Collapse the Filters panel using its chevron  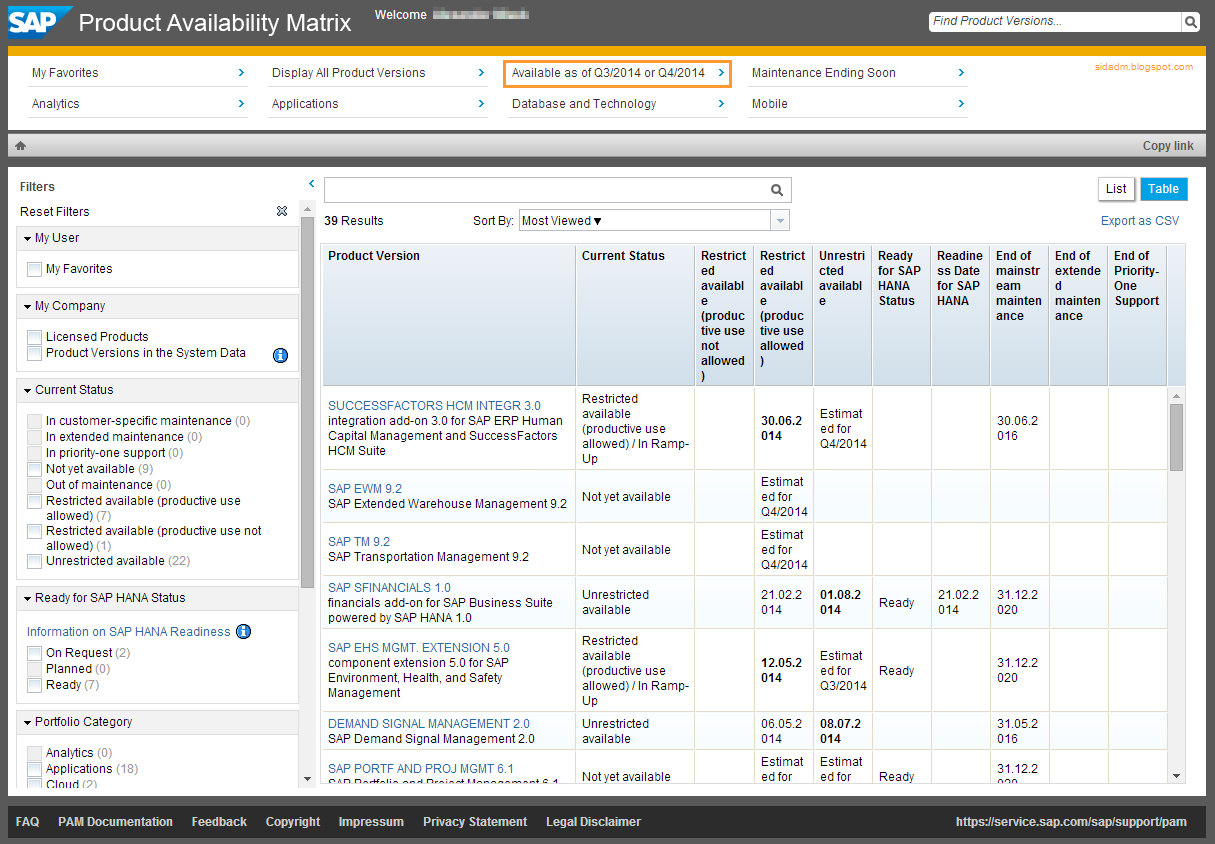pos(310,184)
